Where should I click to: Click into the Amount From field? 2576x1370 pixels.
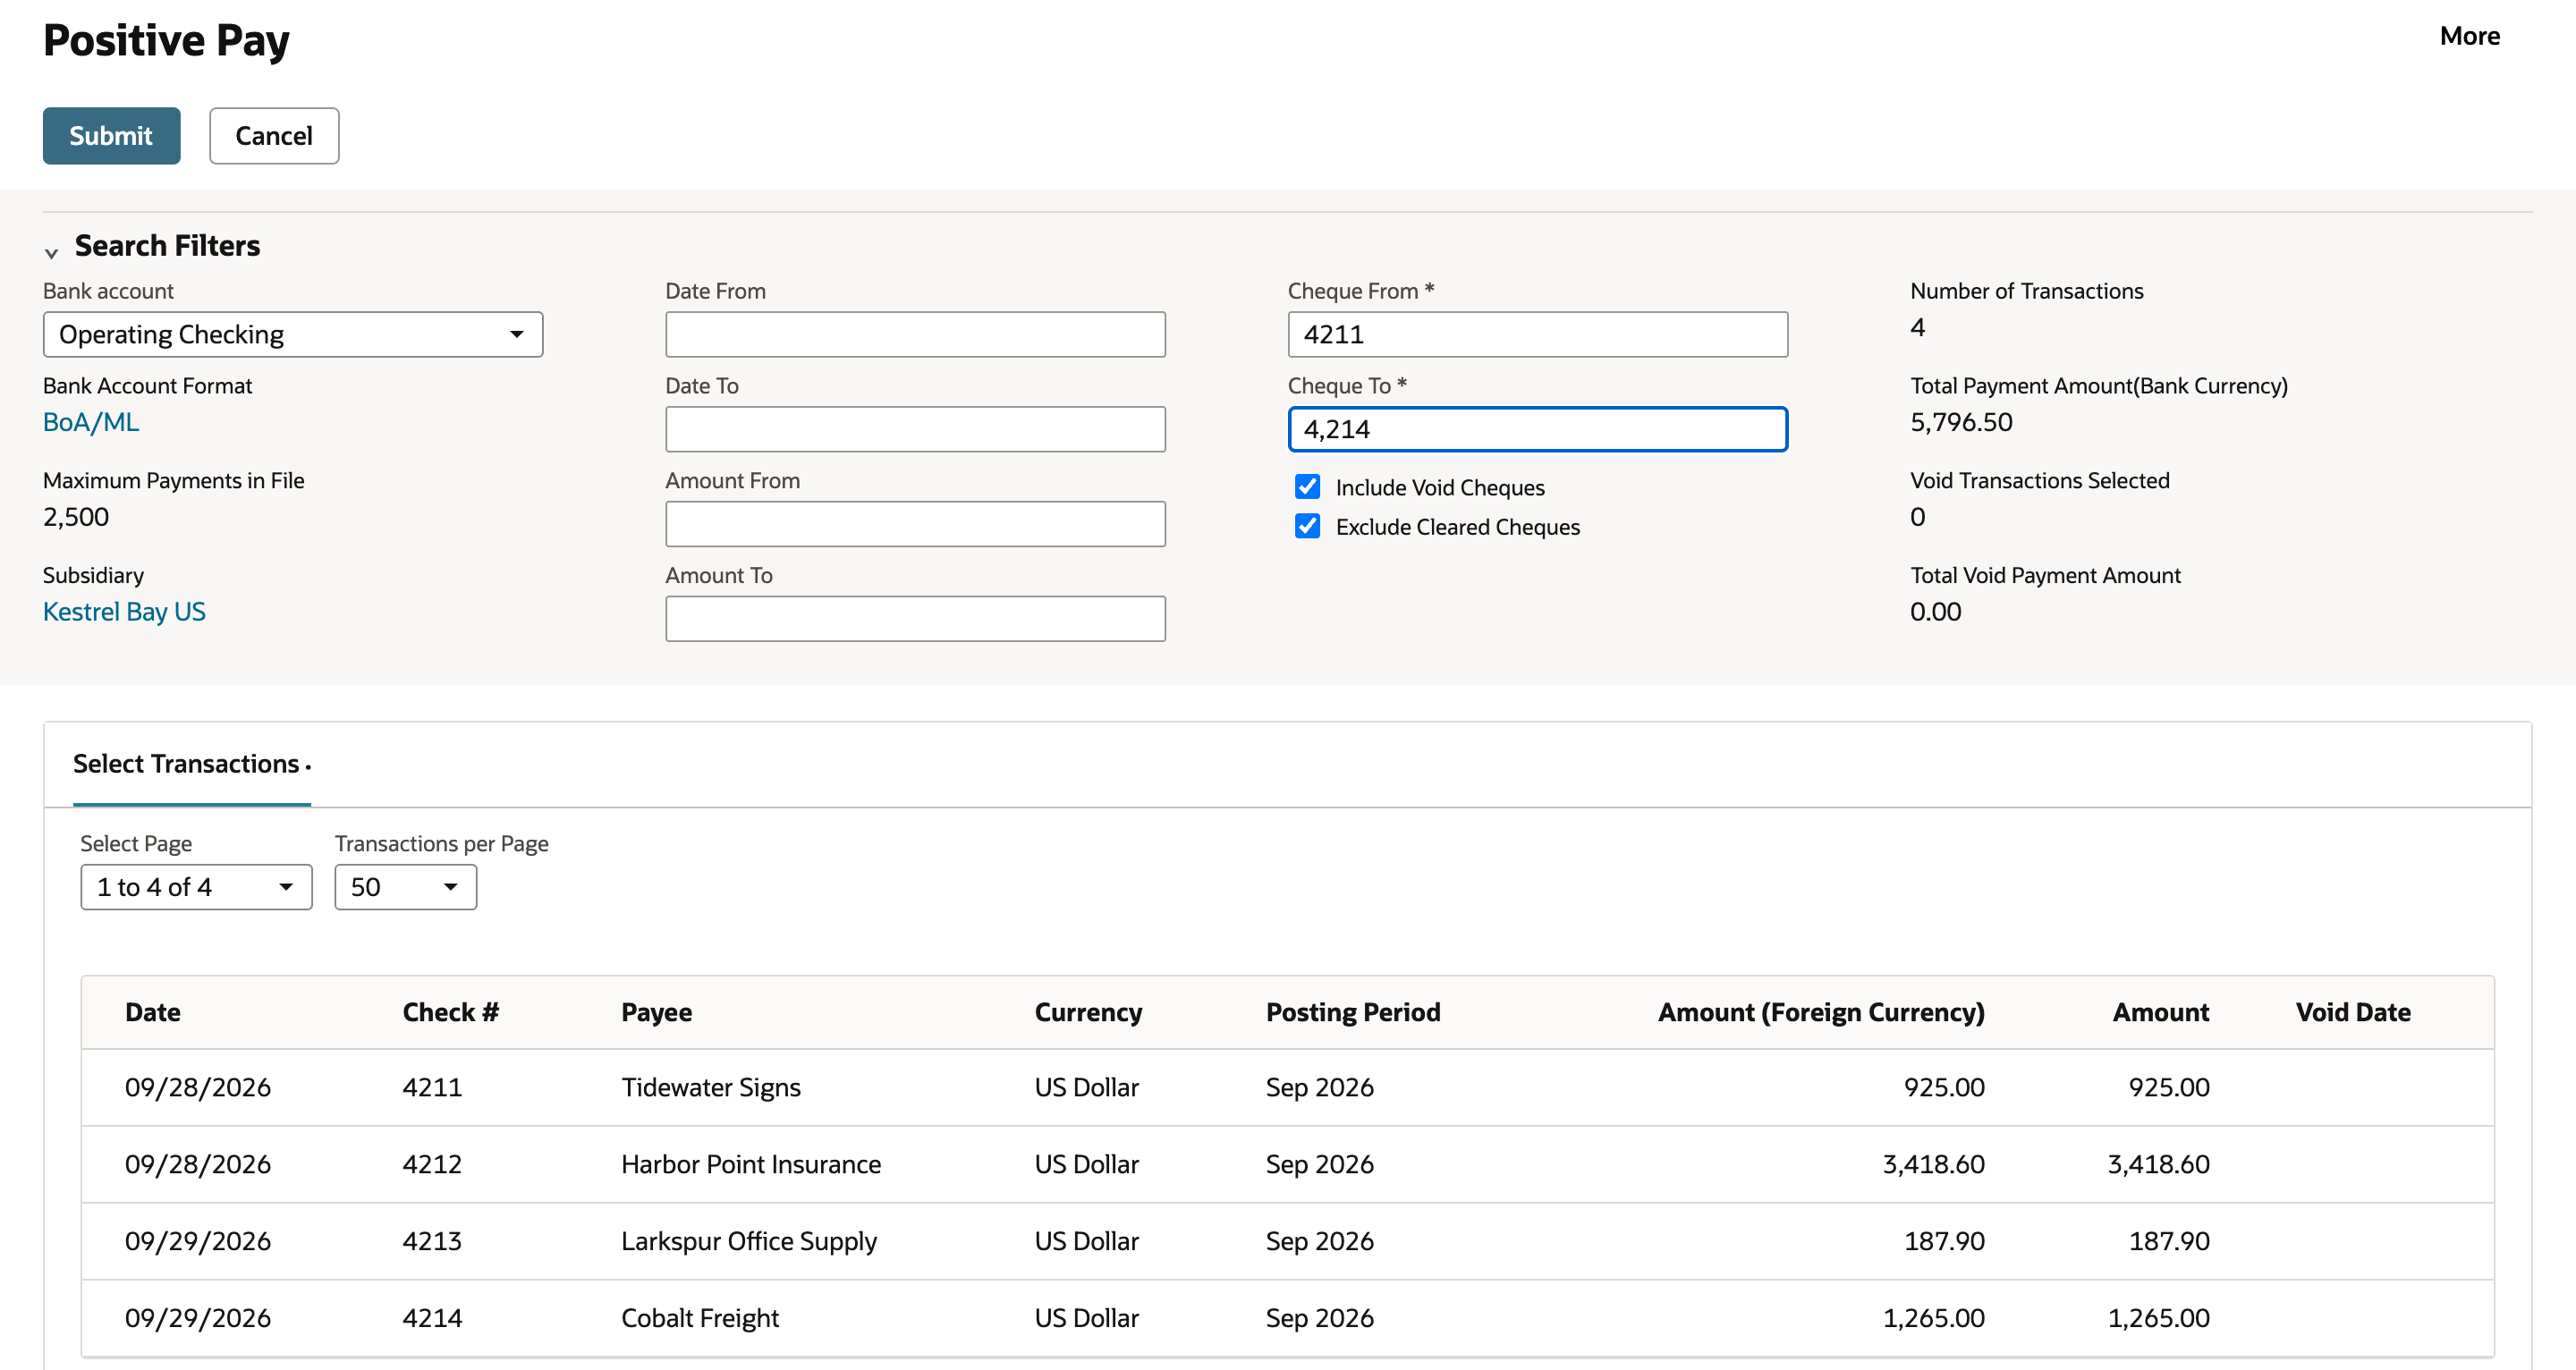[x=915, y=524]
